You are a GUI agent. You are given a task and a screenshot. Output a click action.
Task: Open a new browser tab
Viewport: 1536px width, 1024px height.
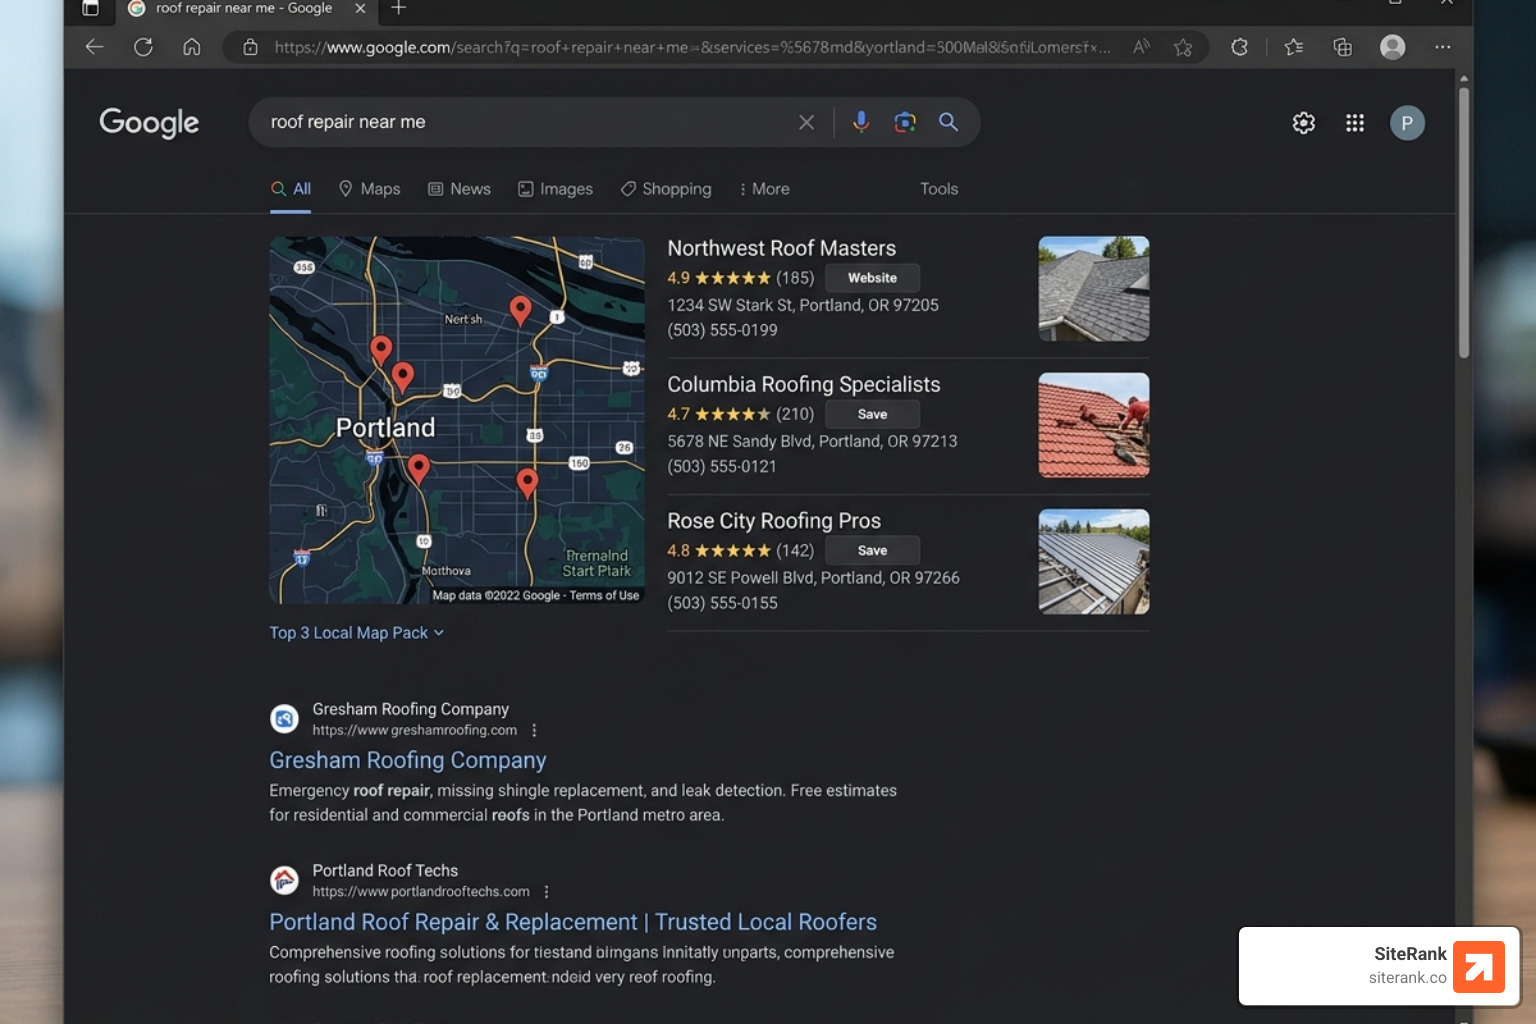[x=398, y=8]
